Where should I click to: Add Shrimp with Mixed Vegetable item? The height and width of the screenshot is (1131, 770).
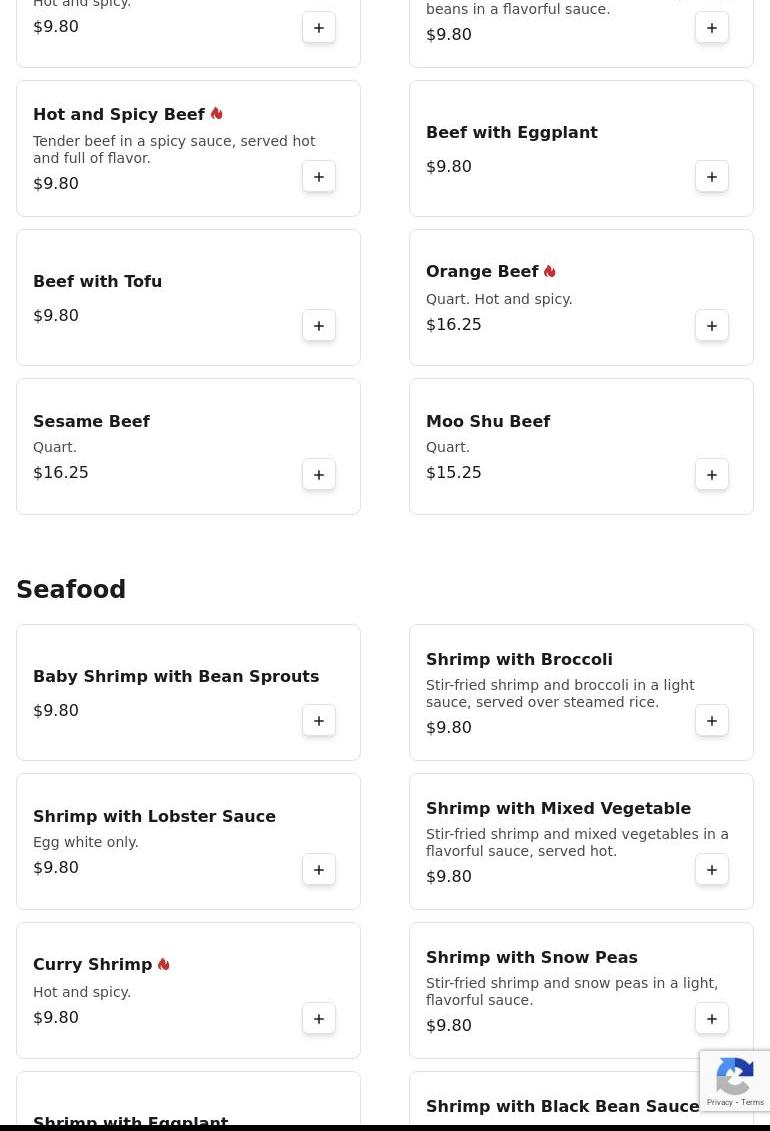[x=712, y=870]
